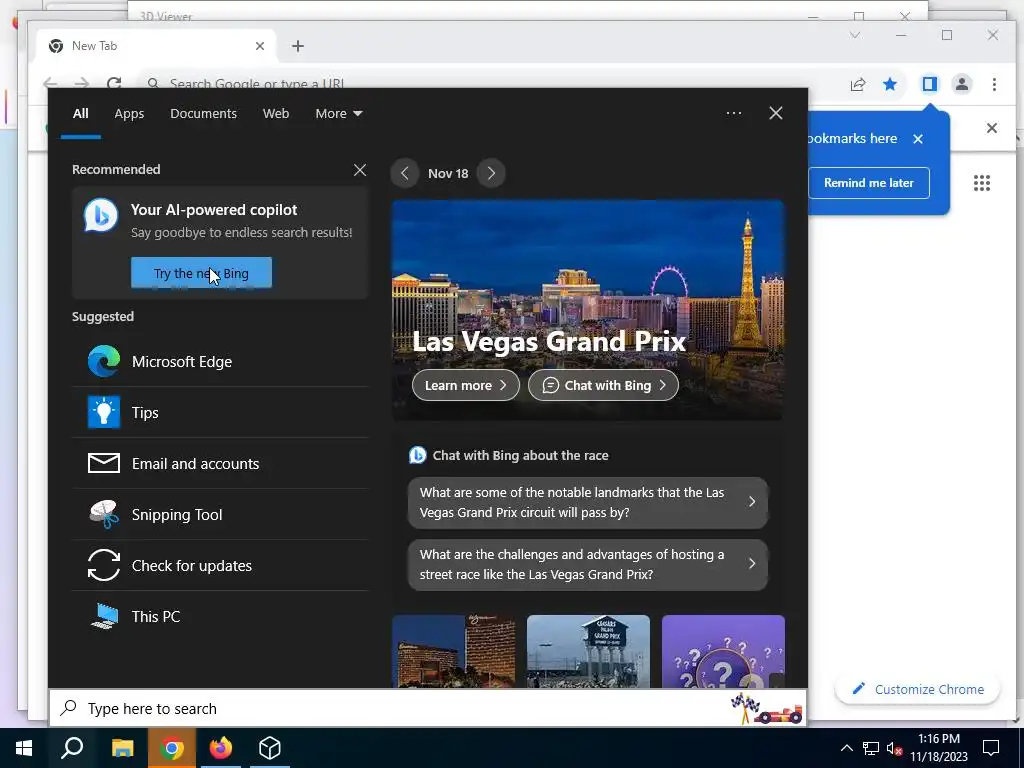Select Check for updates suggestion

[x=220, y=566]
